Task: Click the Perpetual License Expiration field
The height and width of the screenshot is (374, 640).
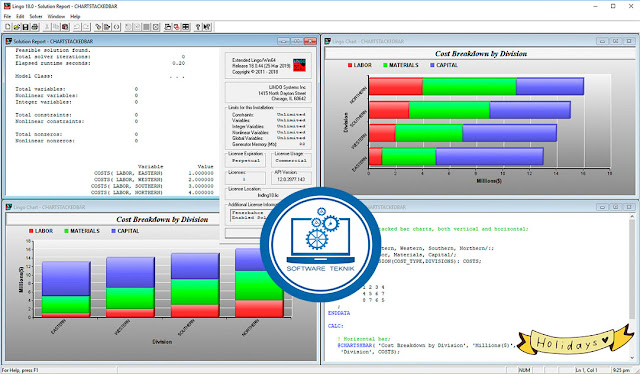Action: point(246,161)
